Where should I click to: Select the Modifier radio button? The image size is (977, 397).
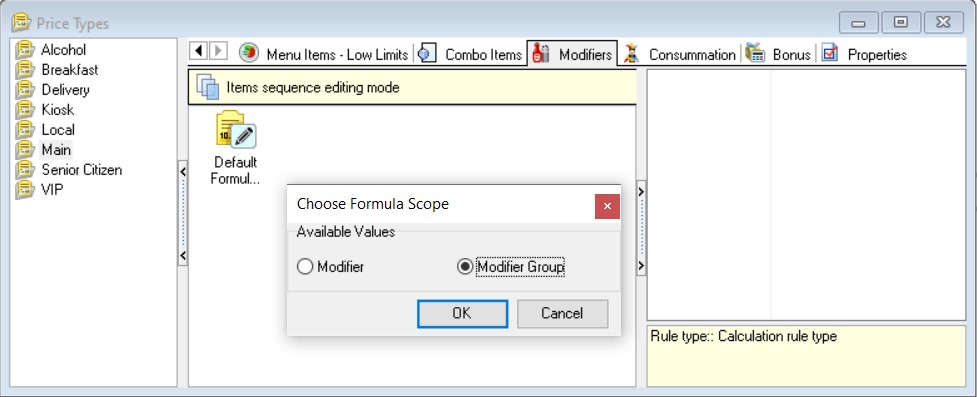click(x=305, y=267)
